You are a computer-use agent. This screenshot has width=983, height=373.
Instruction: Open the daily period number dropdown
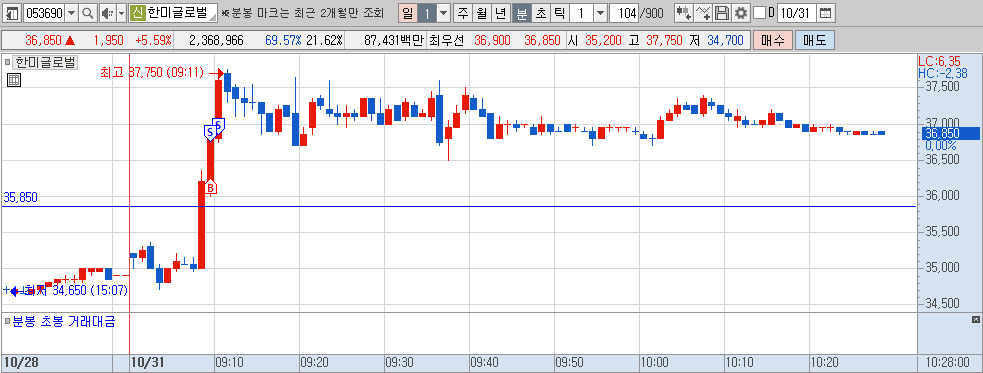443,13
